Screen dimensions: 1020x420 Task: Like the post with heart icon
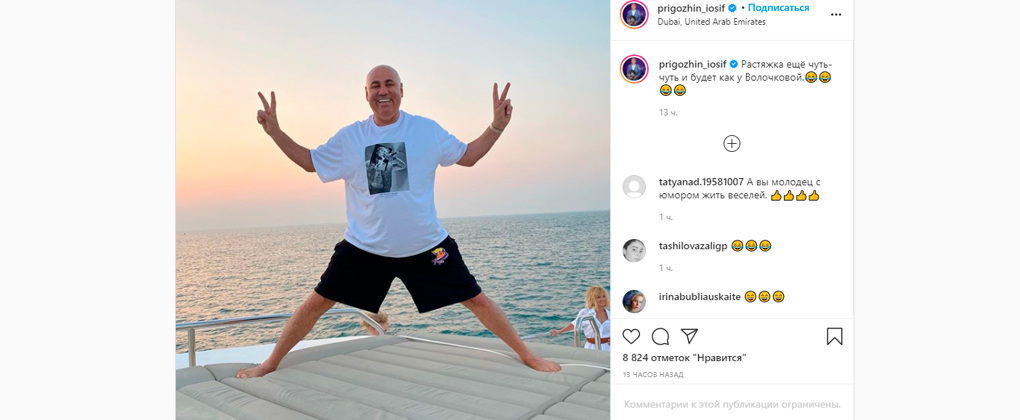pyautogui.click(x=631, y=336)
